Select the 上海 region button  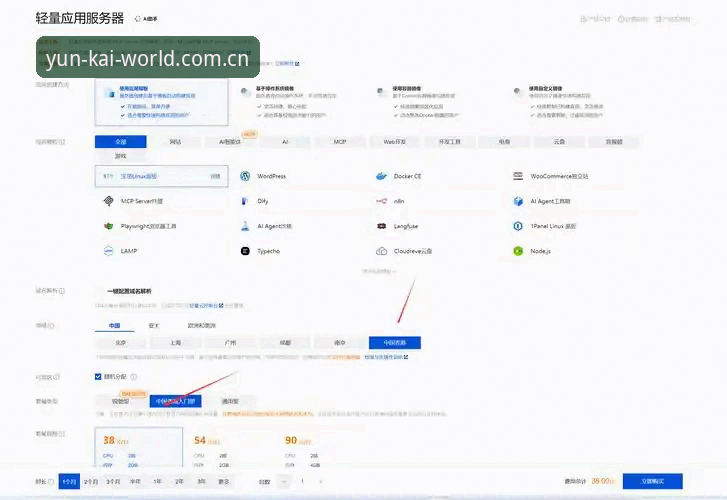point(175,343)
